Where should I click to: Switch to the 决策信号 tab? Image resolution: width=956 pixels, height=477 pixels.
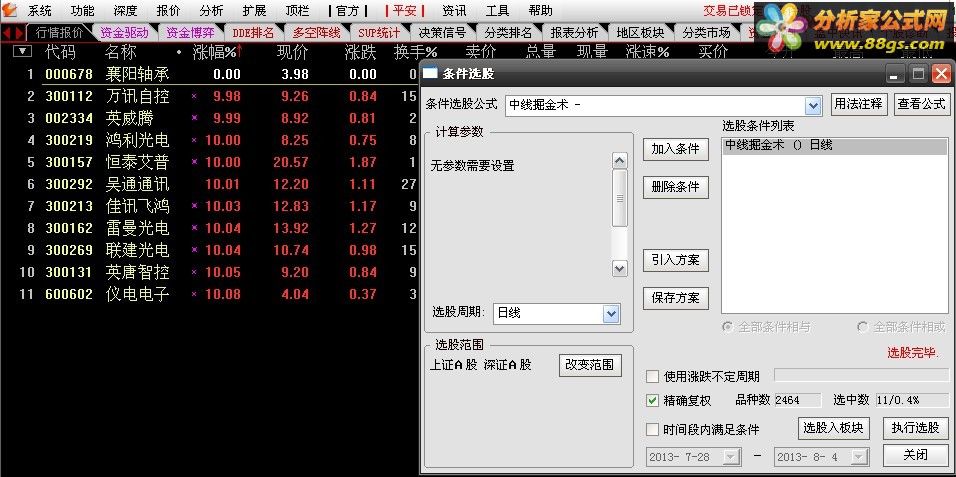(x=442, y=33)
